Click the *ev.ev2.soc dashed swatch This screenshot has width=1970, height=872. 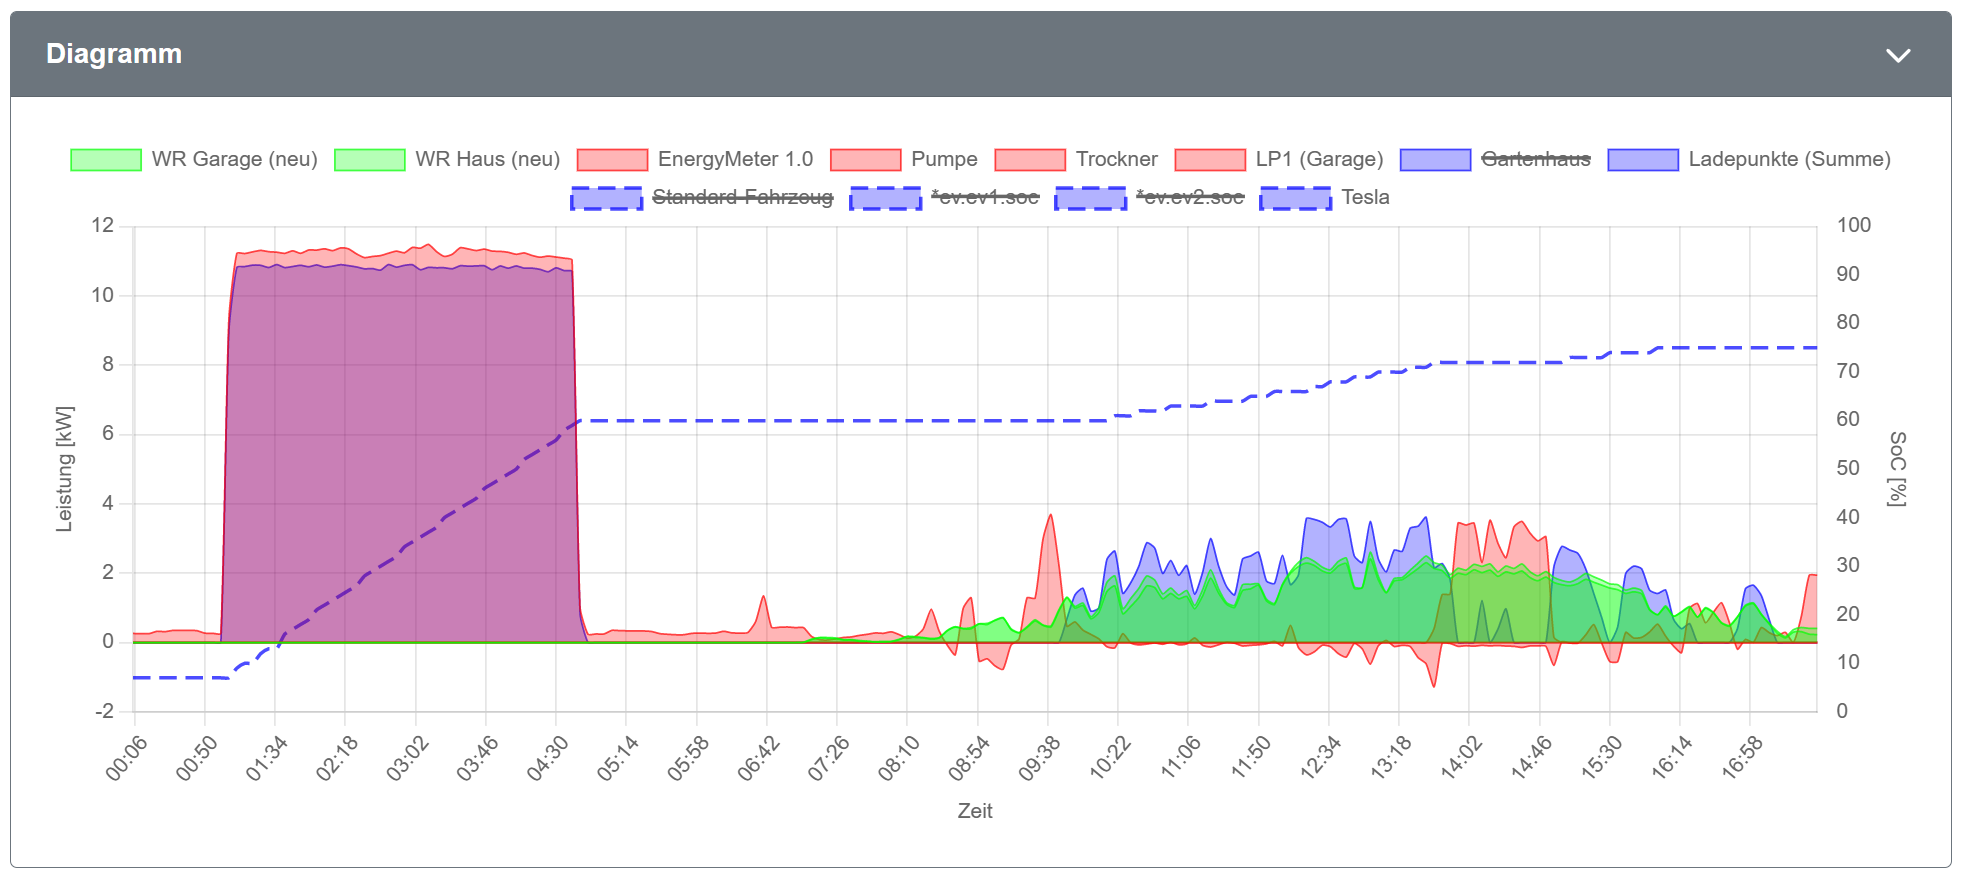point(1090,198)
